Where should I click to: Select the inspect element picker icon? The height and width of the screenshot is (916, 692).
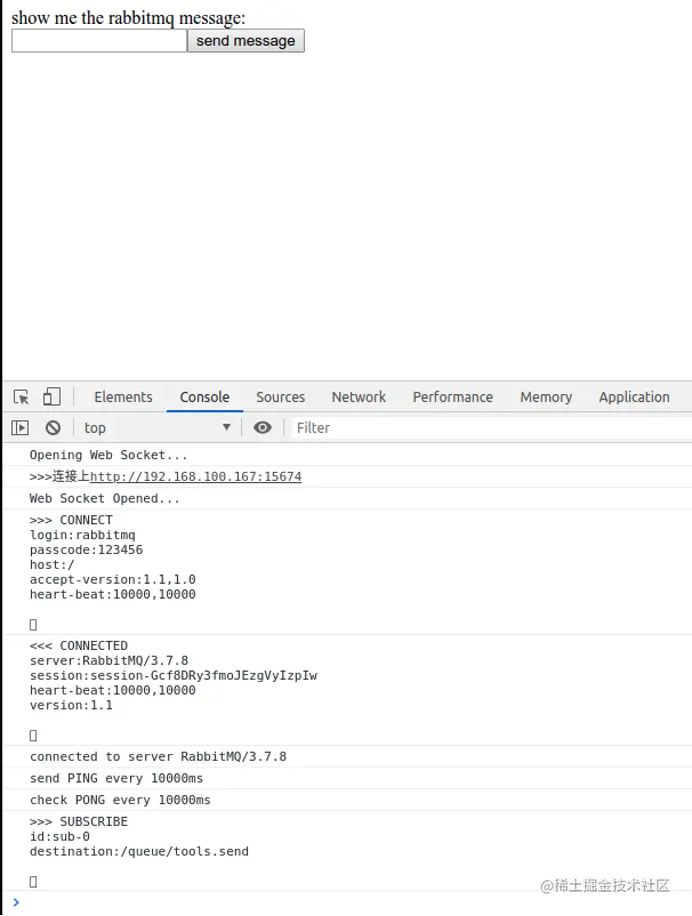click(x=21, y=397)
